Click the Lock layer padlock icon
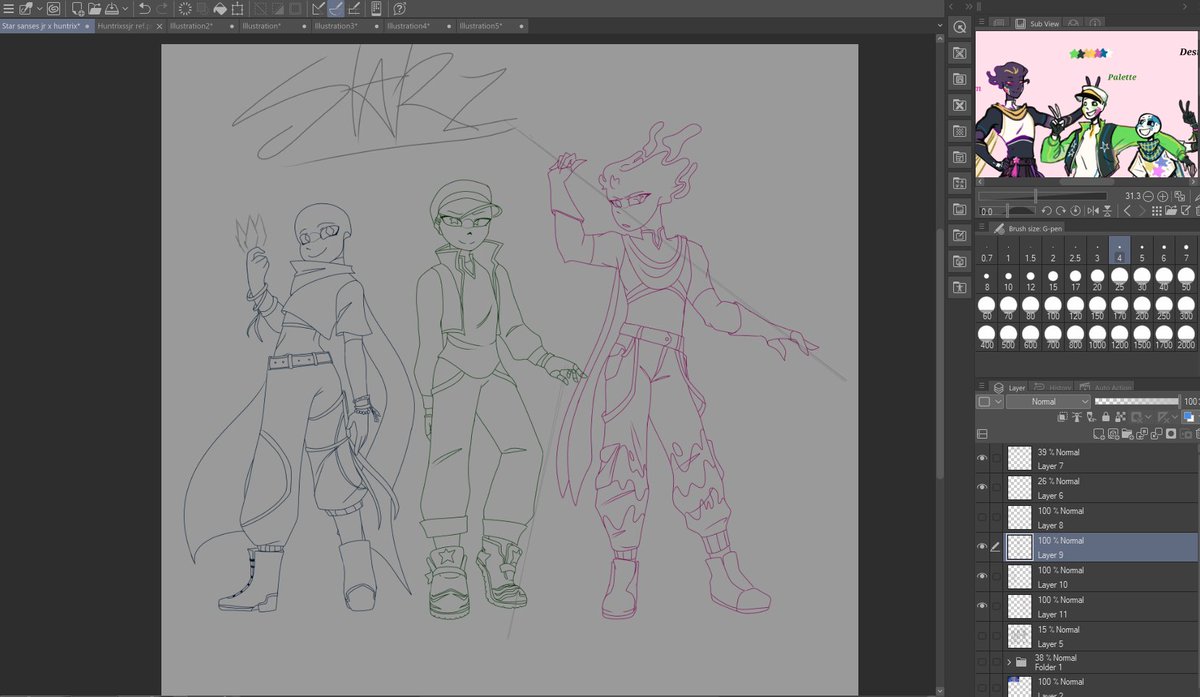Viewport: 1200px width, 697px height. click(x=1106, y=416)
